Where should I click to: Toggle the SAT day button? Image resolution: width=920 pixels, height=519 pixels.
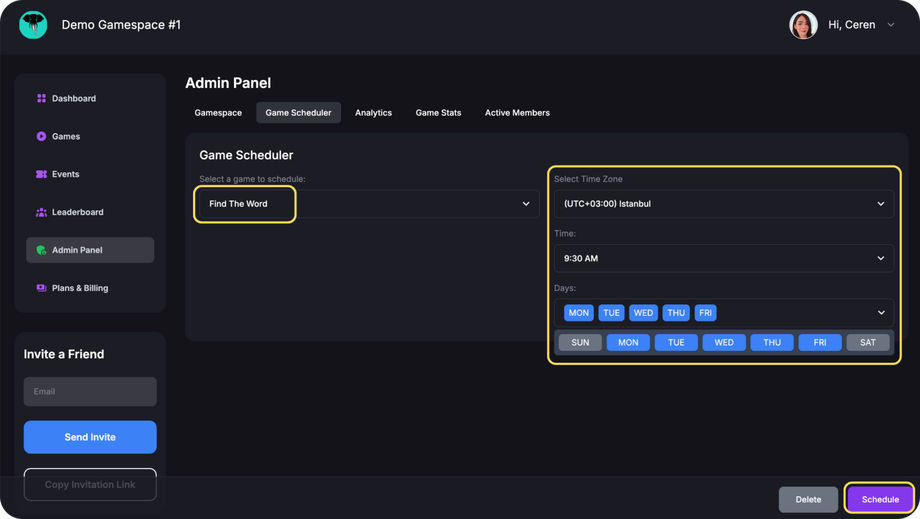point(867,342)
